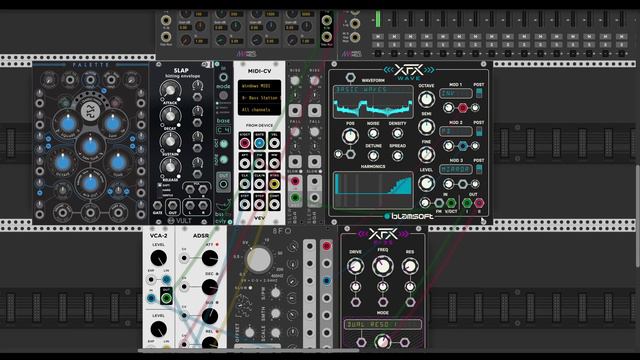Click the RES knob on XFX filter
640x360 pixels.
[410, 266]
